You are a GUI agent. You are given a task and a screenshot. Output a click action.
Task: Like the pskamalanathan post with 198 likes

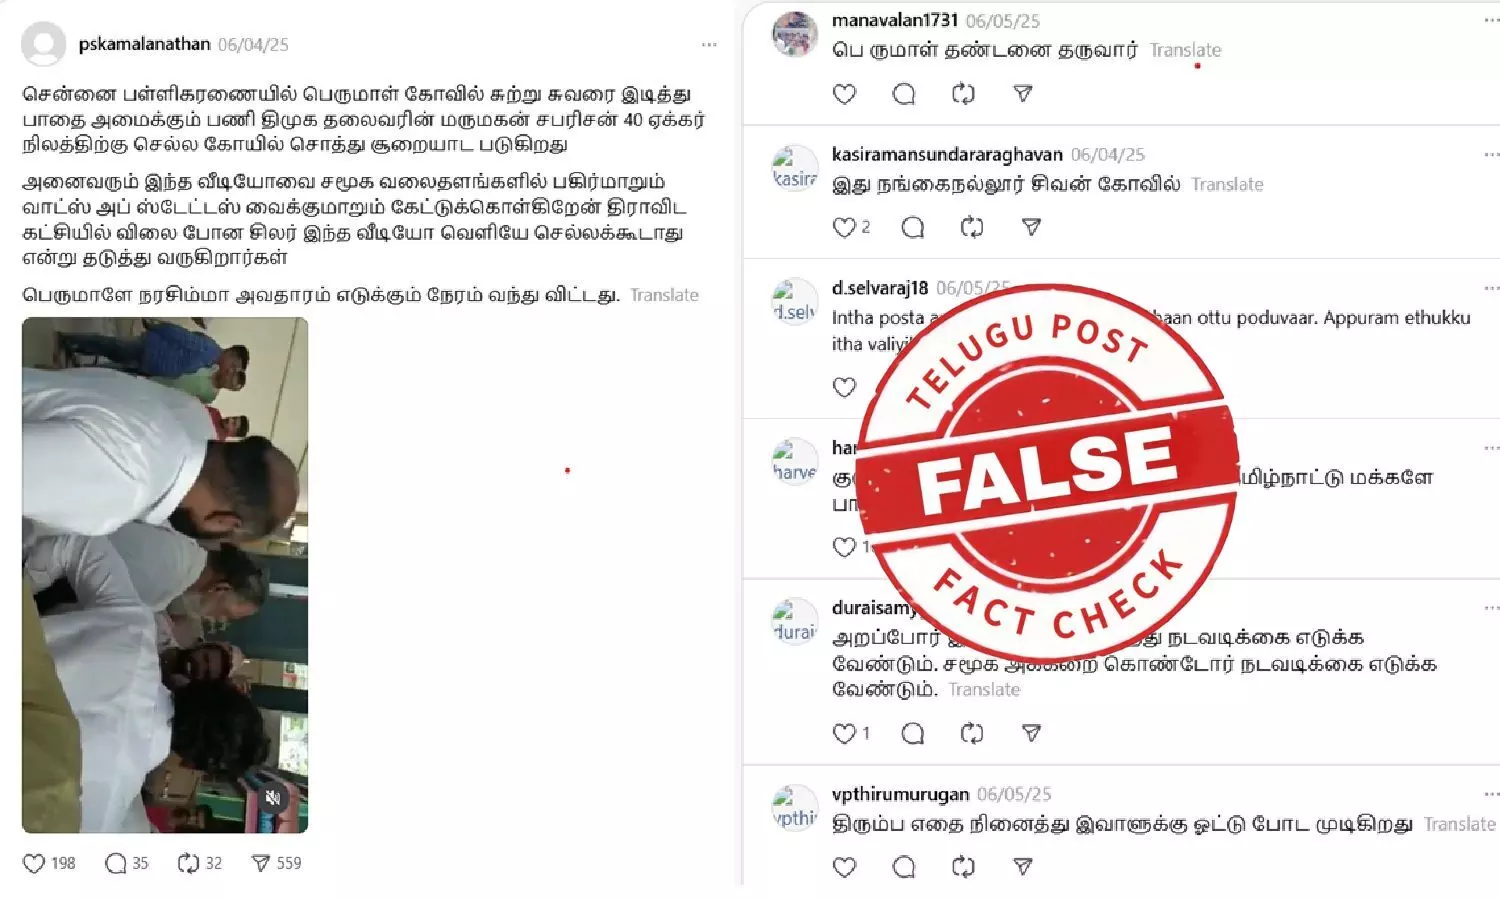pyautogui.click(x=34, y=863)
